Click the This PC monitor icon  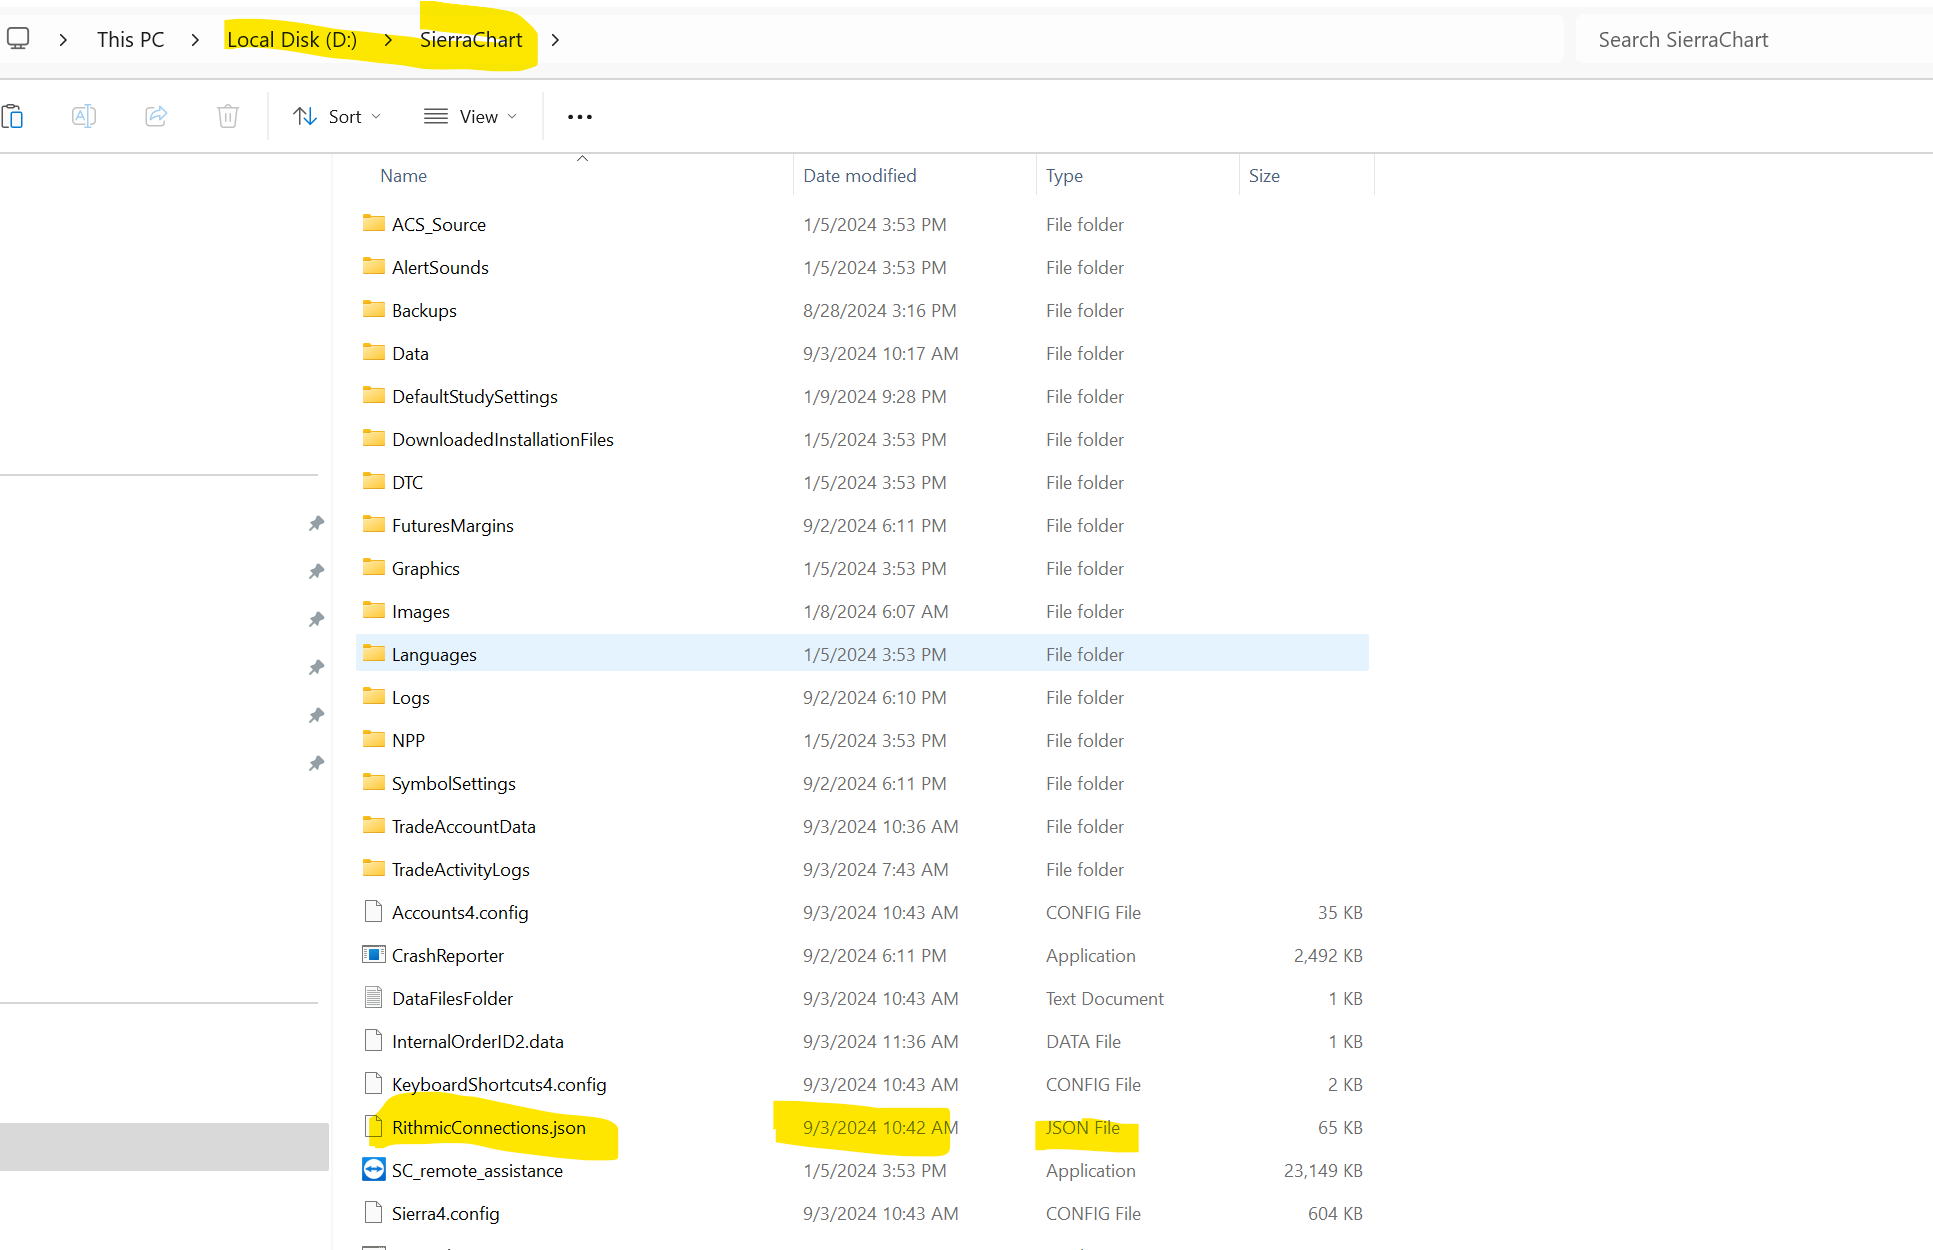click(18, 39)
